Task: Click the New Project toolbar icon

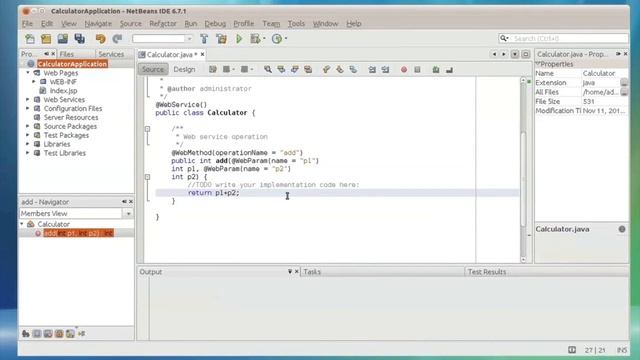Action: pyautogui.click(x=46, y=39)
